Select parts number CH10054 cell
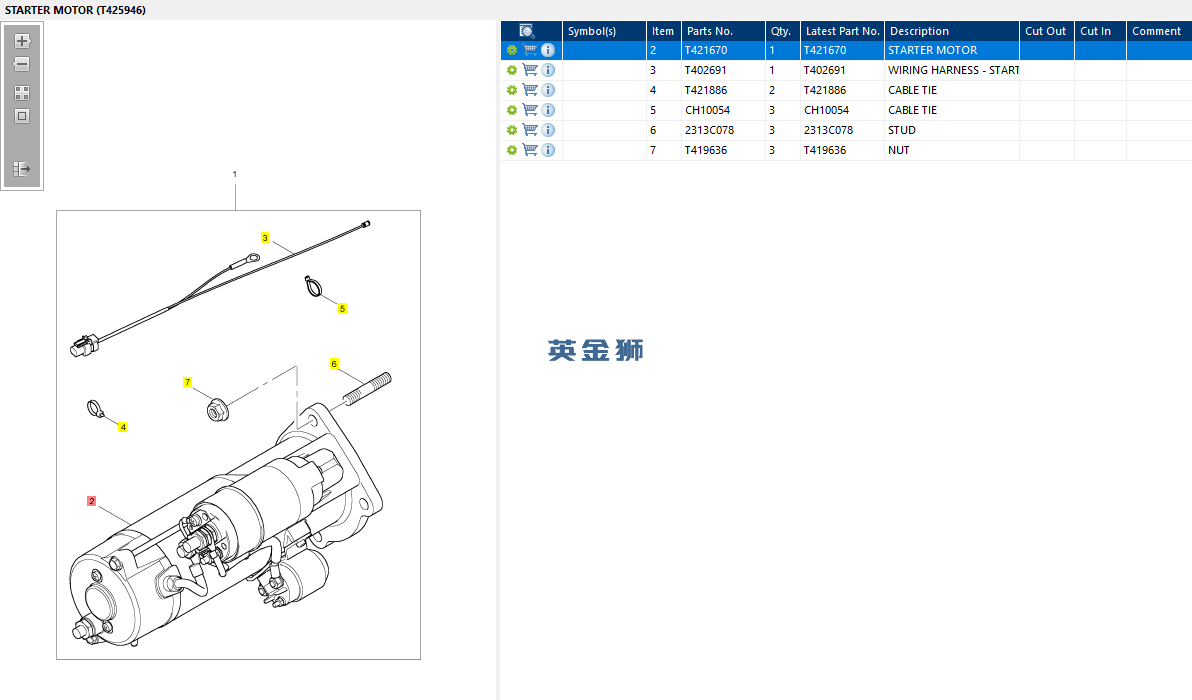The image size is (1192, 700). tap(723, 110)
